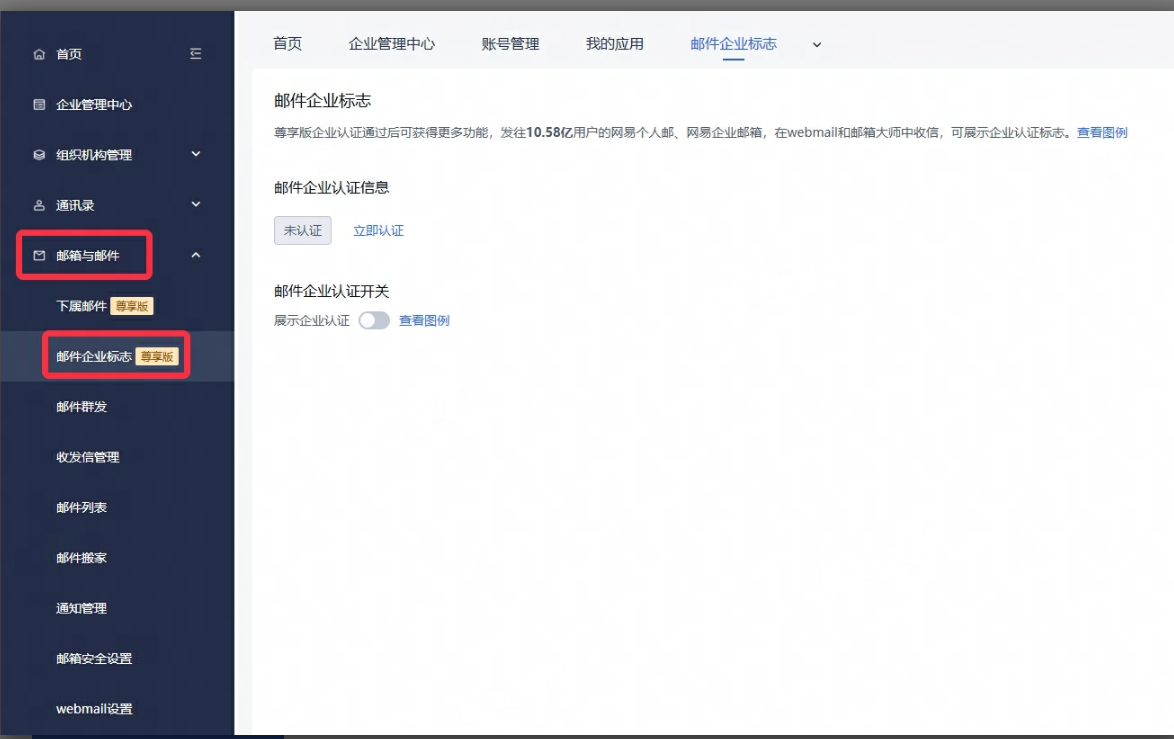The image size is (1174, 739).
Task: Click the 邮件企业标志 page title
Action: (323, 100)
